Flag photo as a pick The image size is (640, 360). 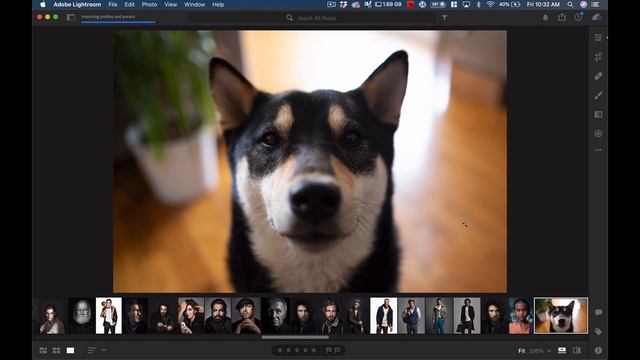(329, 350)
